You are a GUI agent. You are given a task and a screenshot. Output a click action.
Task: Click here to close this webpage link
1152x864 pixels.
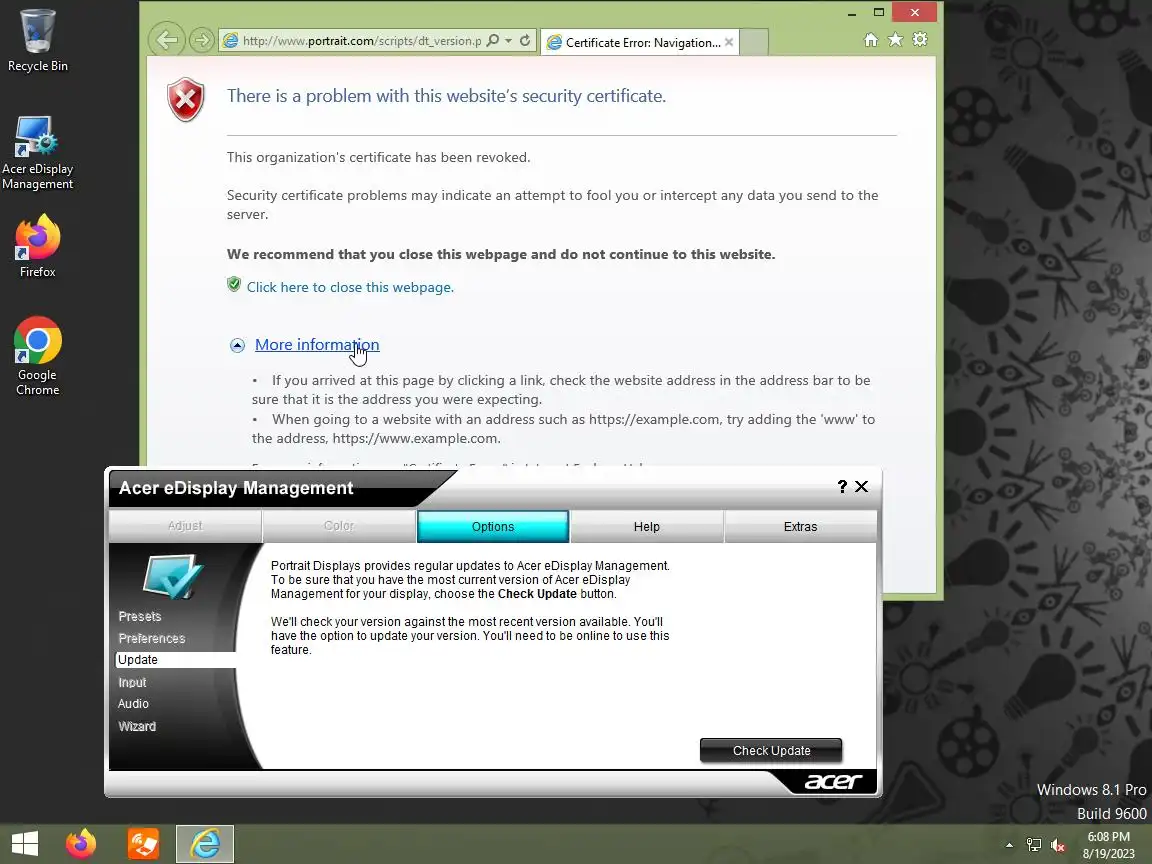[350, 287]
